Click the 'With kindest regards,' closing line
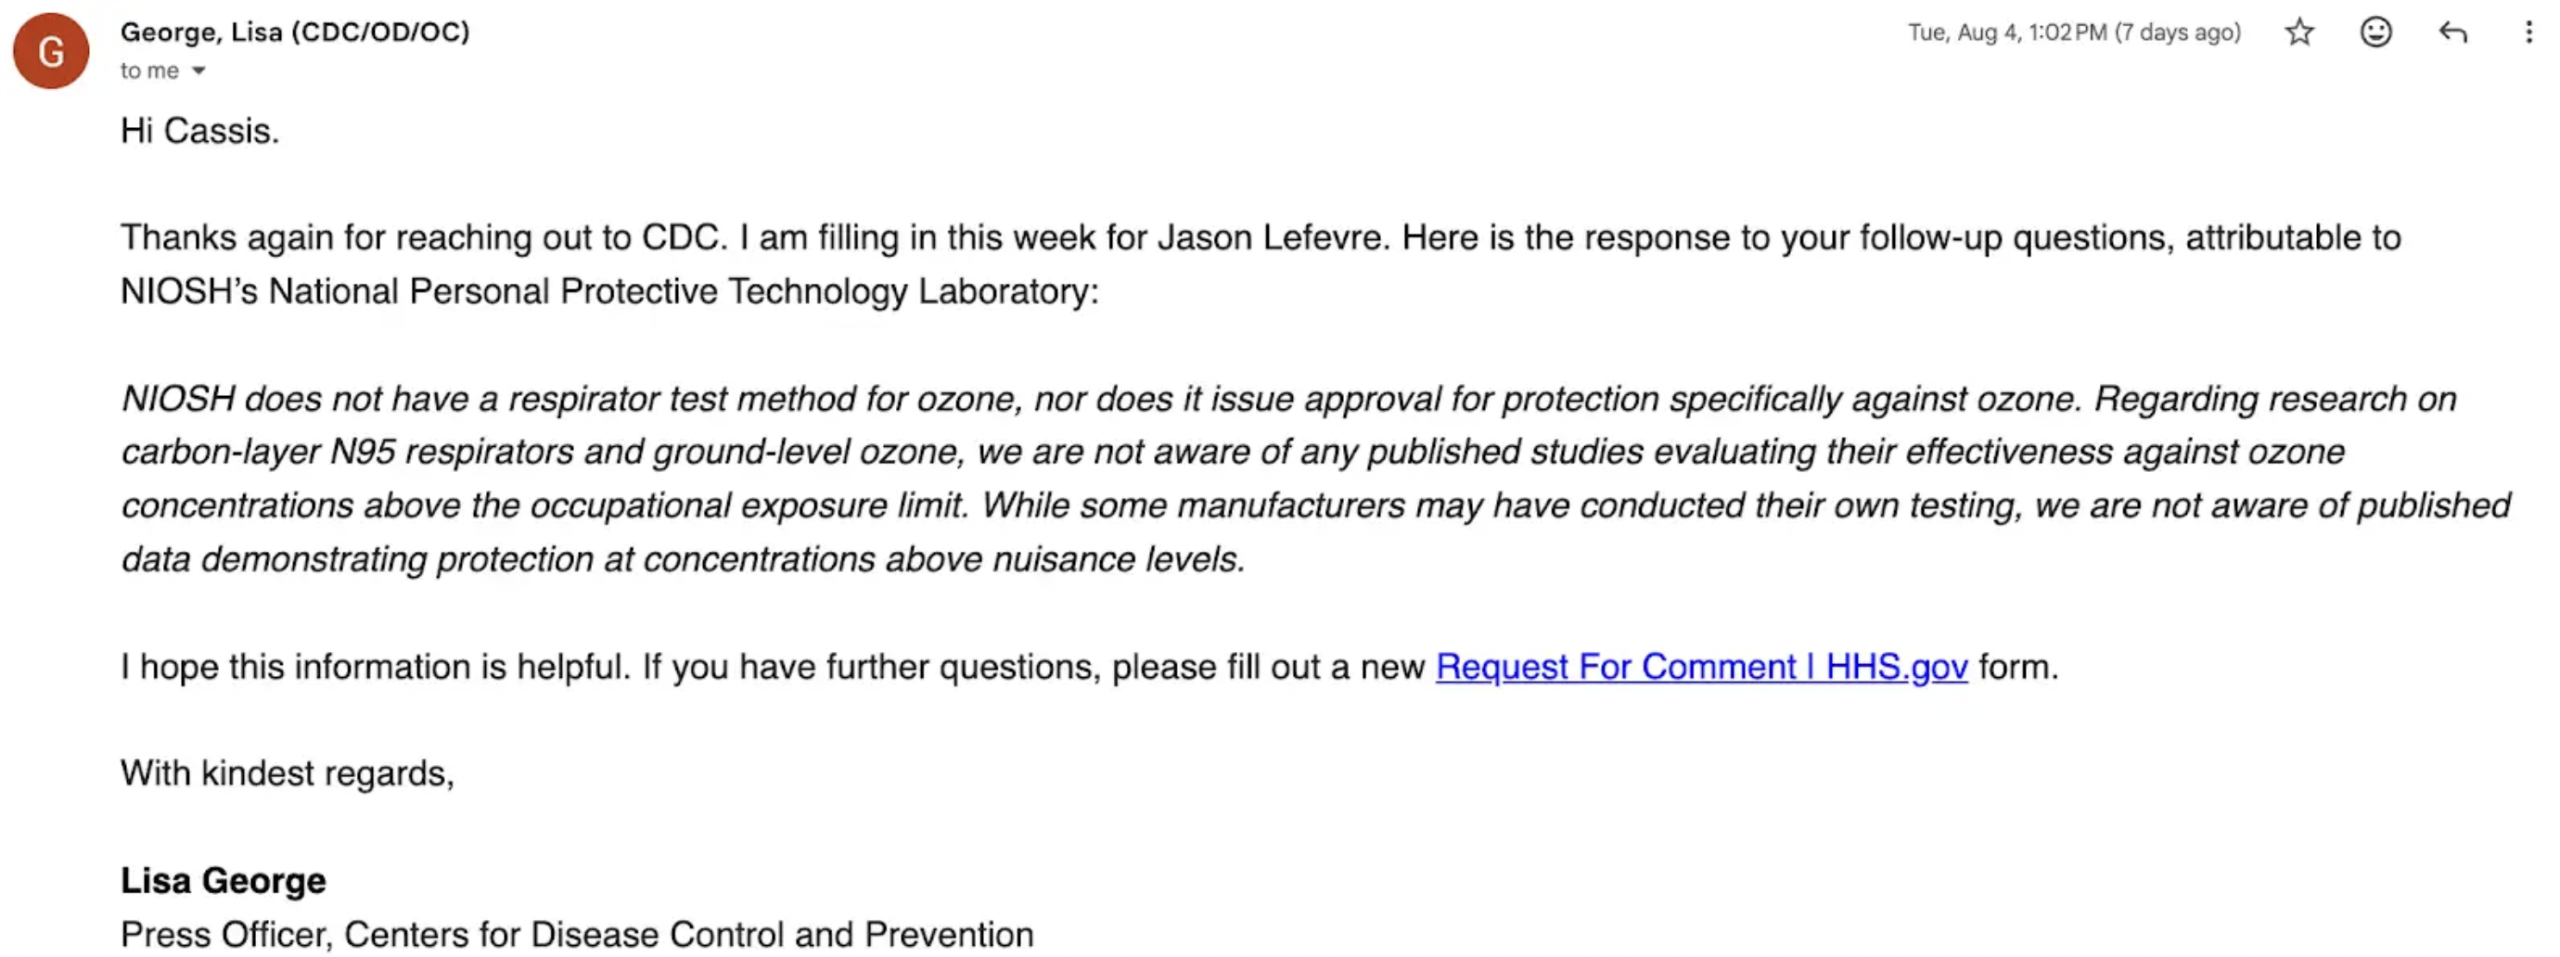 tap(288, 773)
